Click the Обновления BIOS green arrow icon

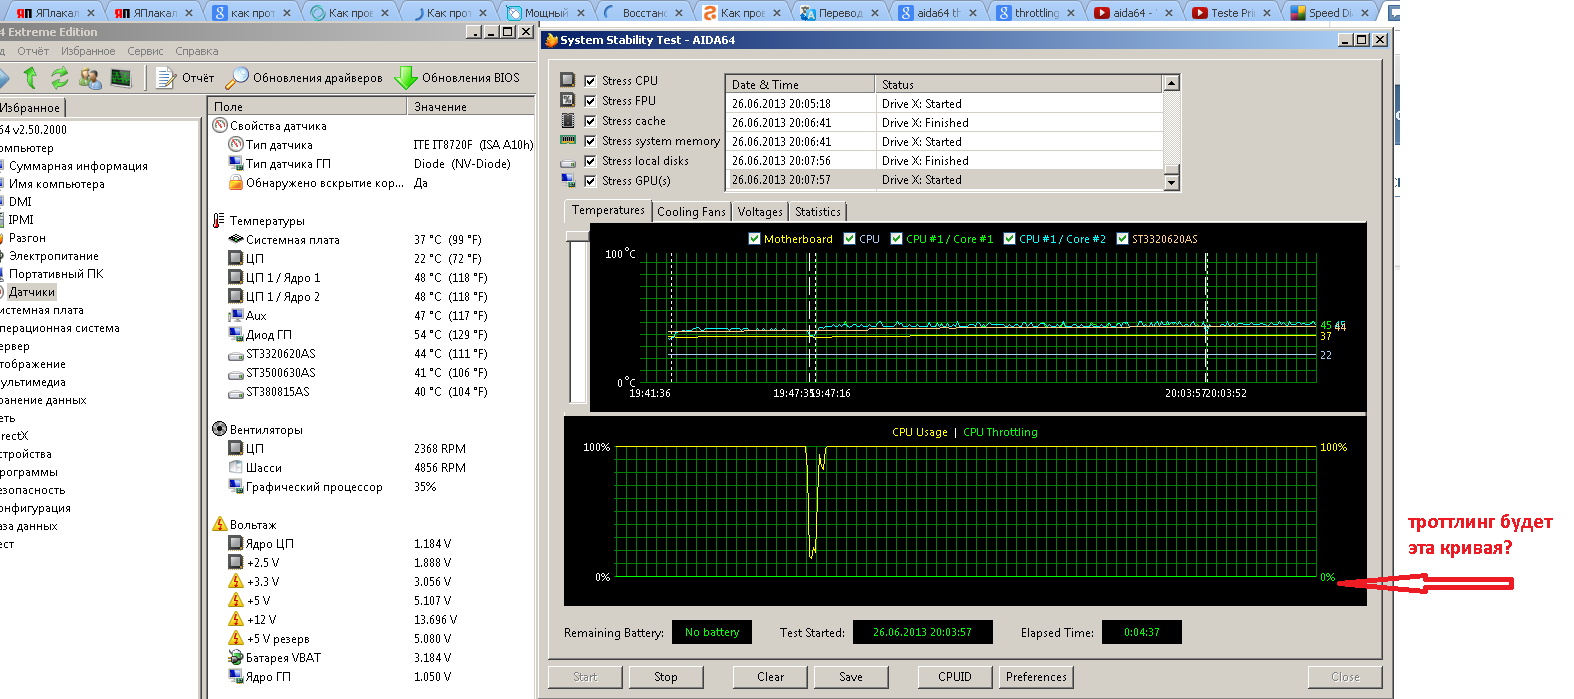(405, 78)
